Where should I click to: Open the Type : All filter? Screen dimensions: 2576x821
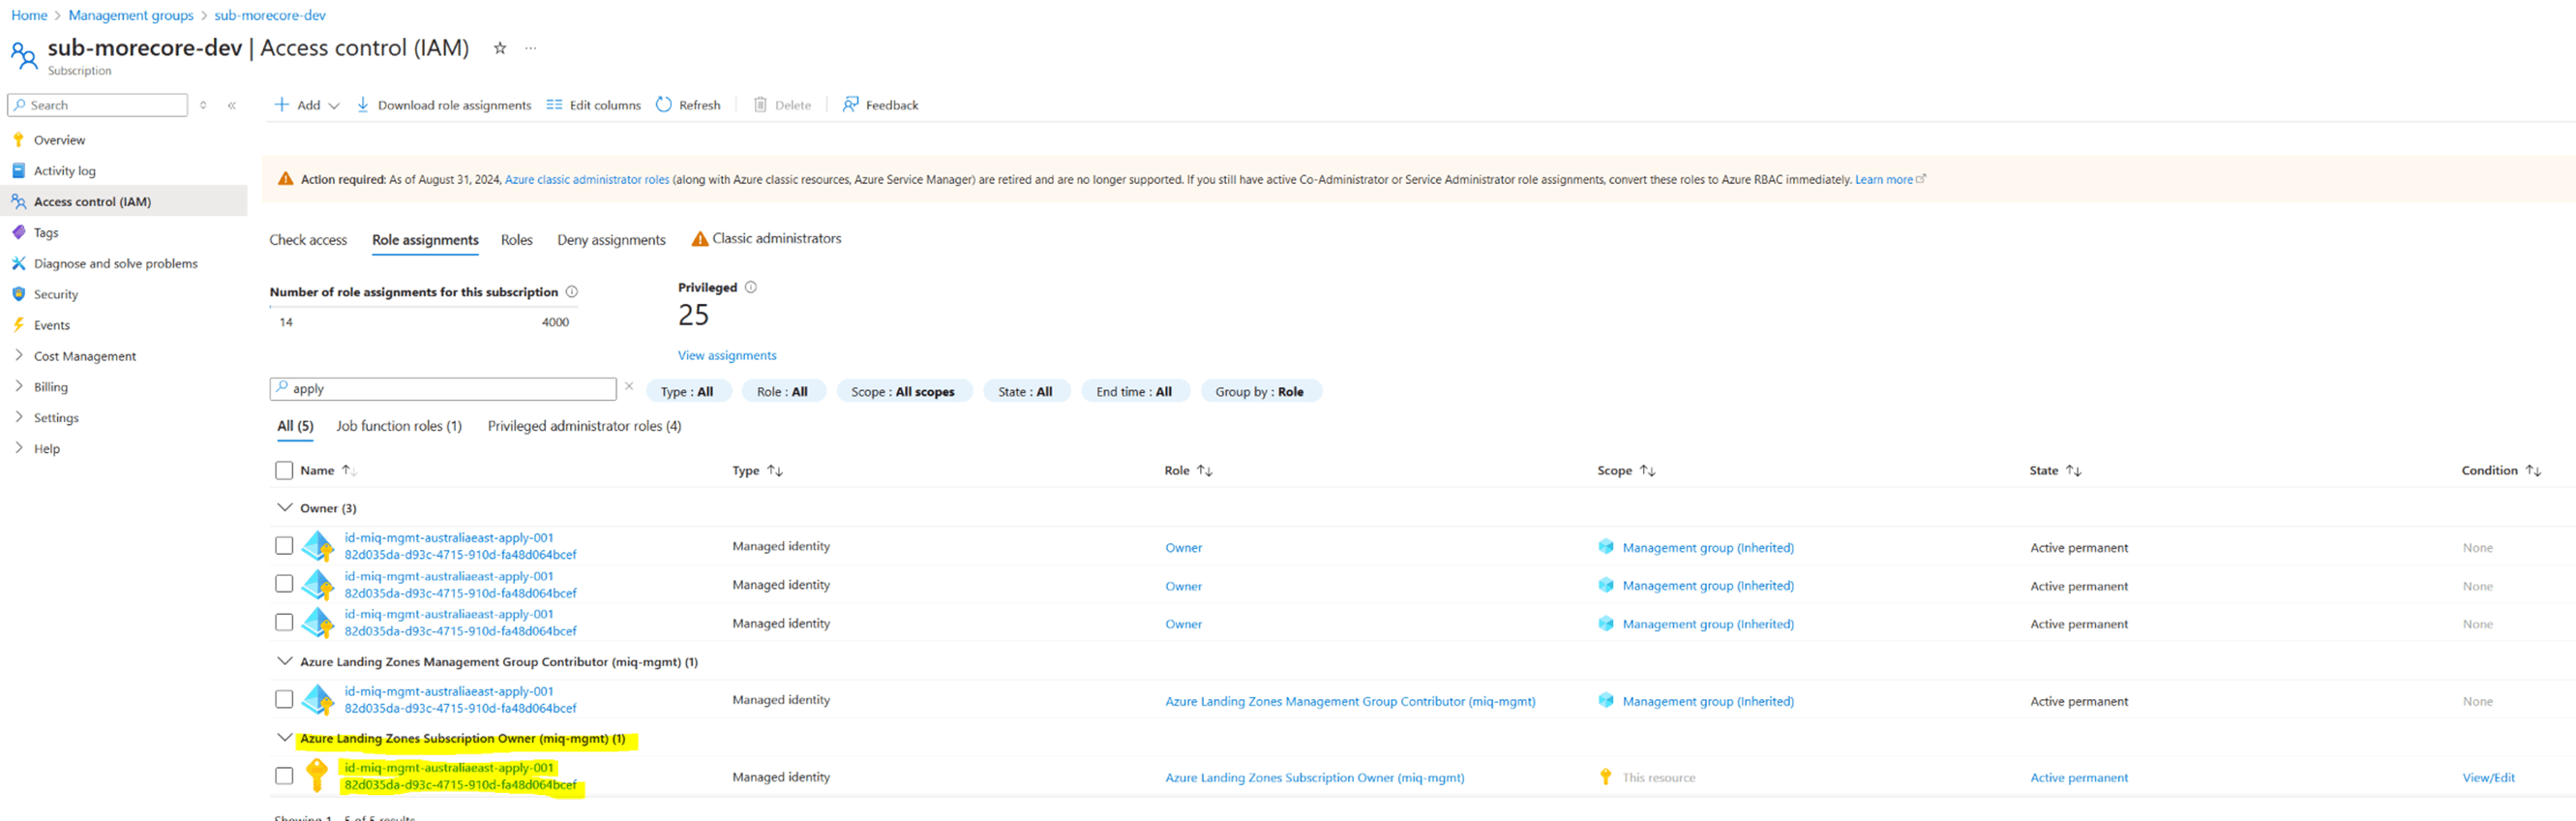click(688, 391)
